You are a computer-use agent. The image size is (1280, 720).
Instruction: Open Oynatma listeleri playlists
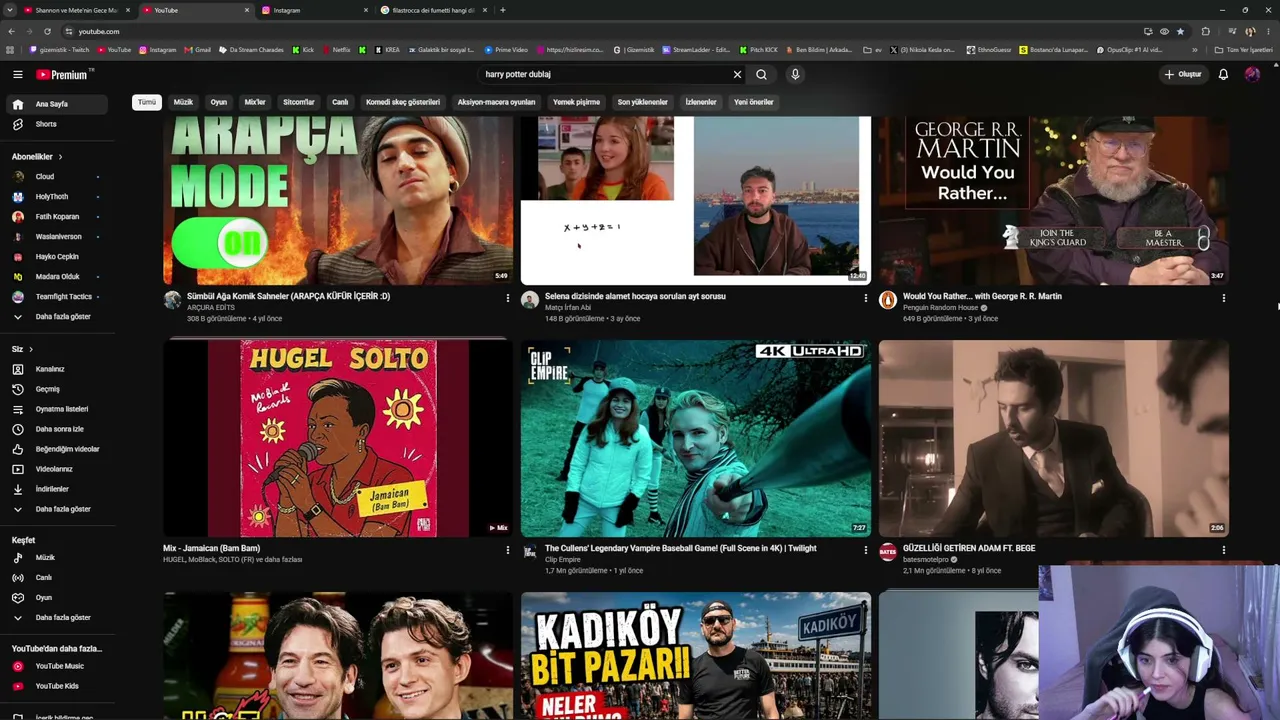coord(58,409)
